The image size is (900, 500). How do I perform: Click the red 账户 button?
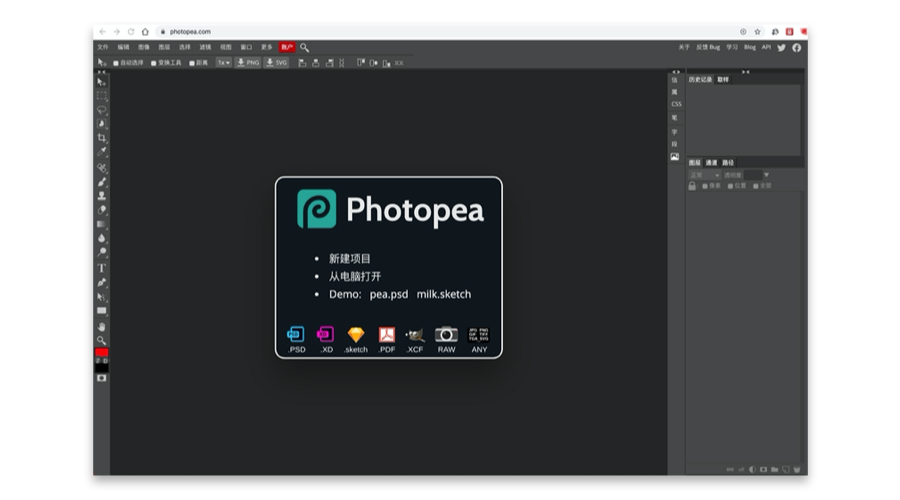coord(287,47)
